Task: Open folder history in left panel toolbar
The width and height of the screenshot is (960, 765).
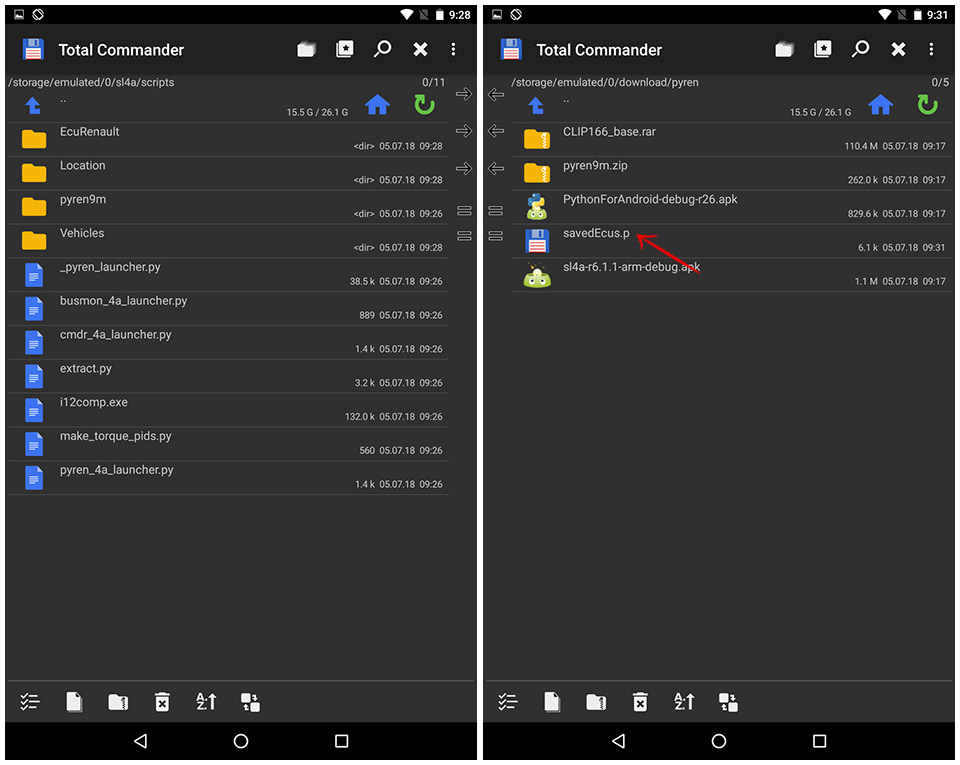Action: 306,50
